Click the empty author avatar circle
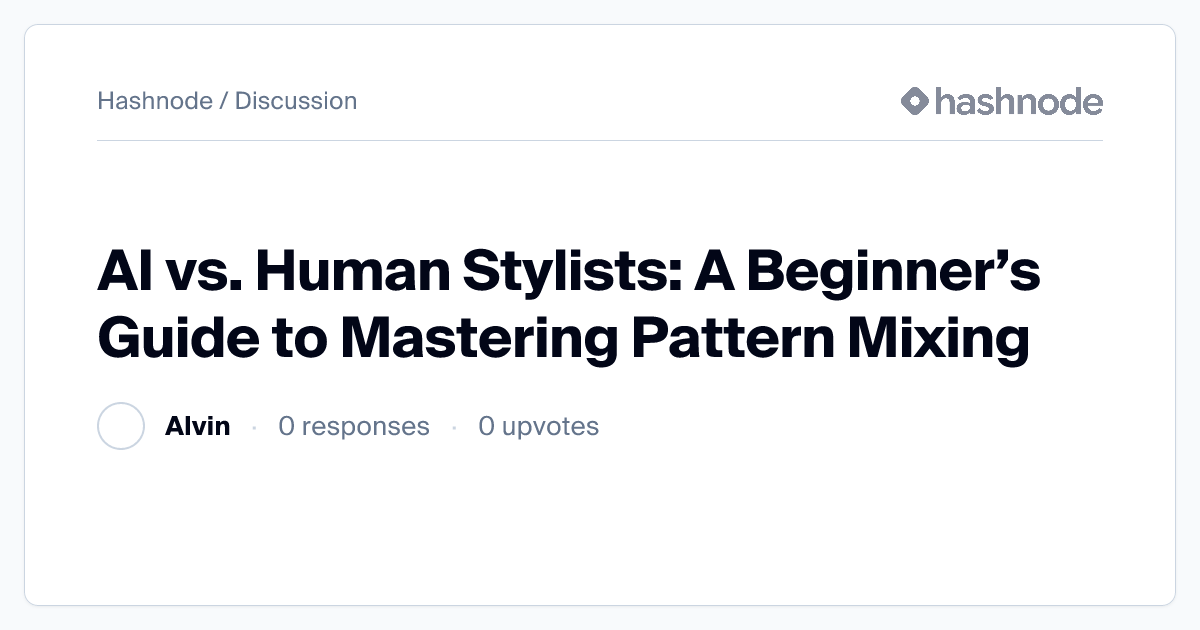The height and width of the screenshot is (630, 1200). 121,426
